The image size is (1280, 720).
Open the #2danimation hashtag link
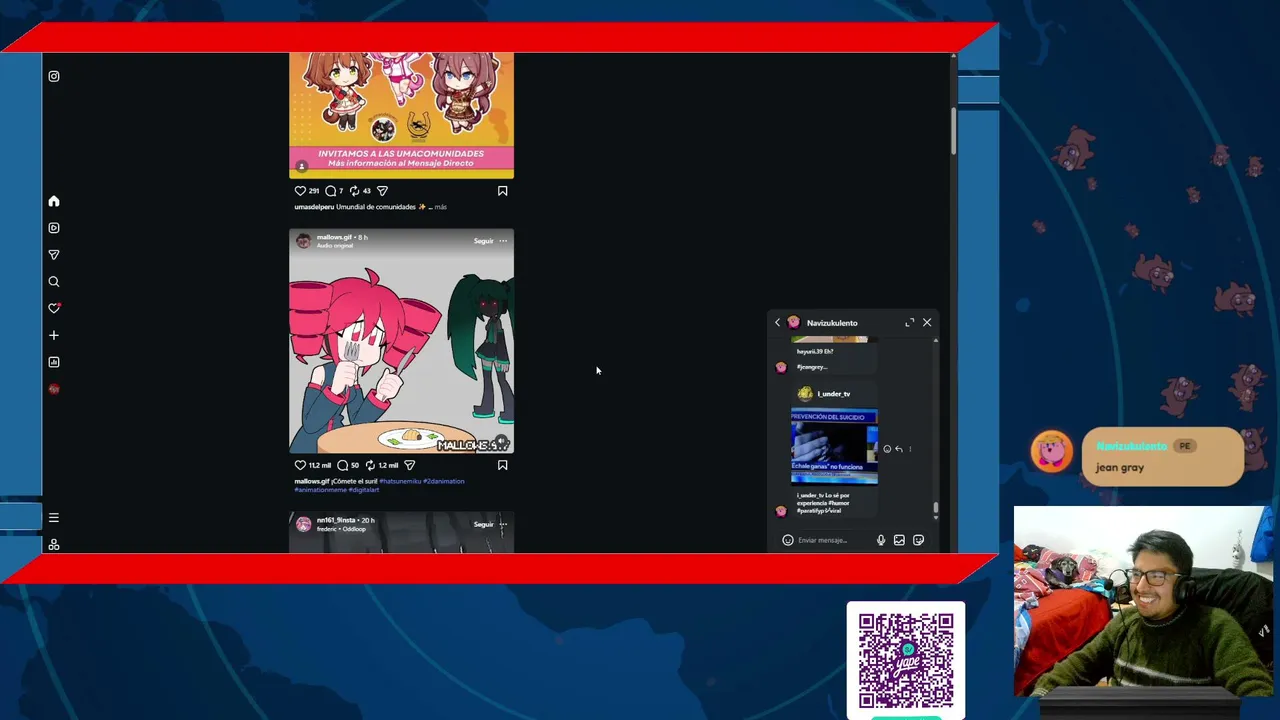[444, 481]
